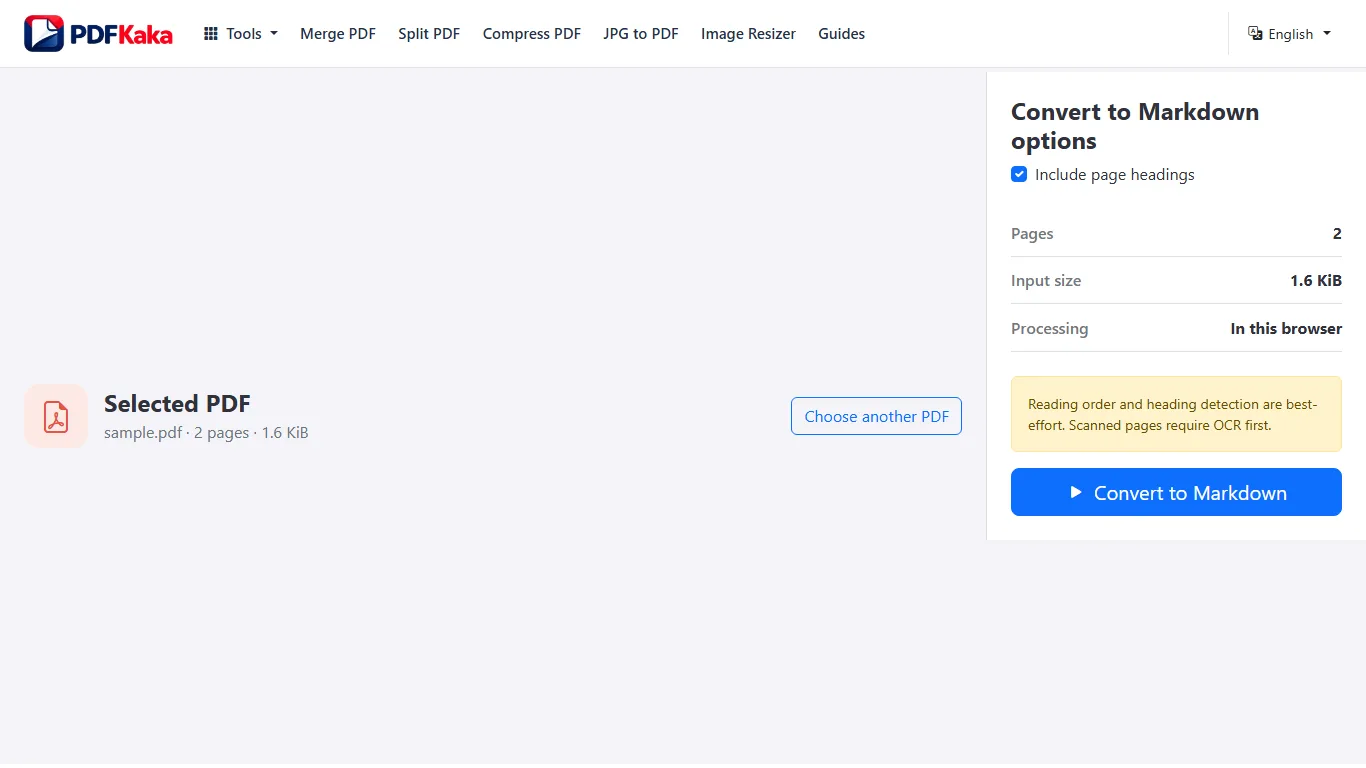Screen dimensions: 1366x768
Task: Open the Tools dropdown menu
Action: click(241, 34)
